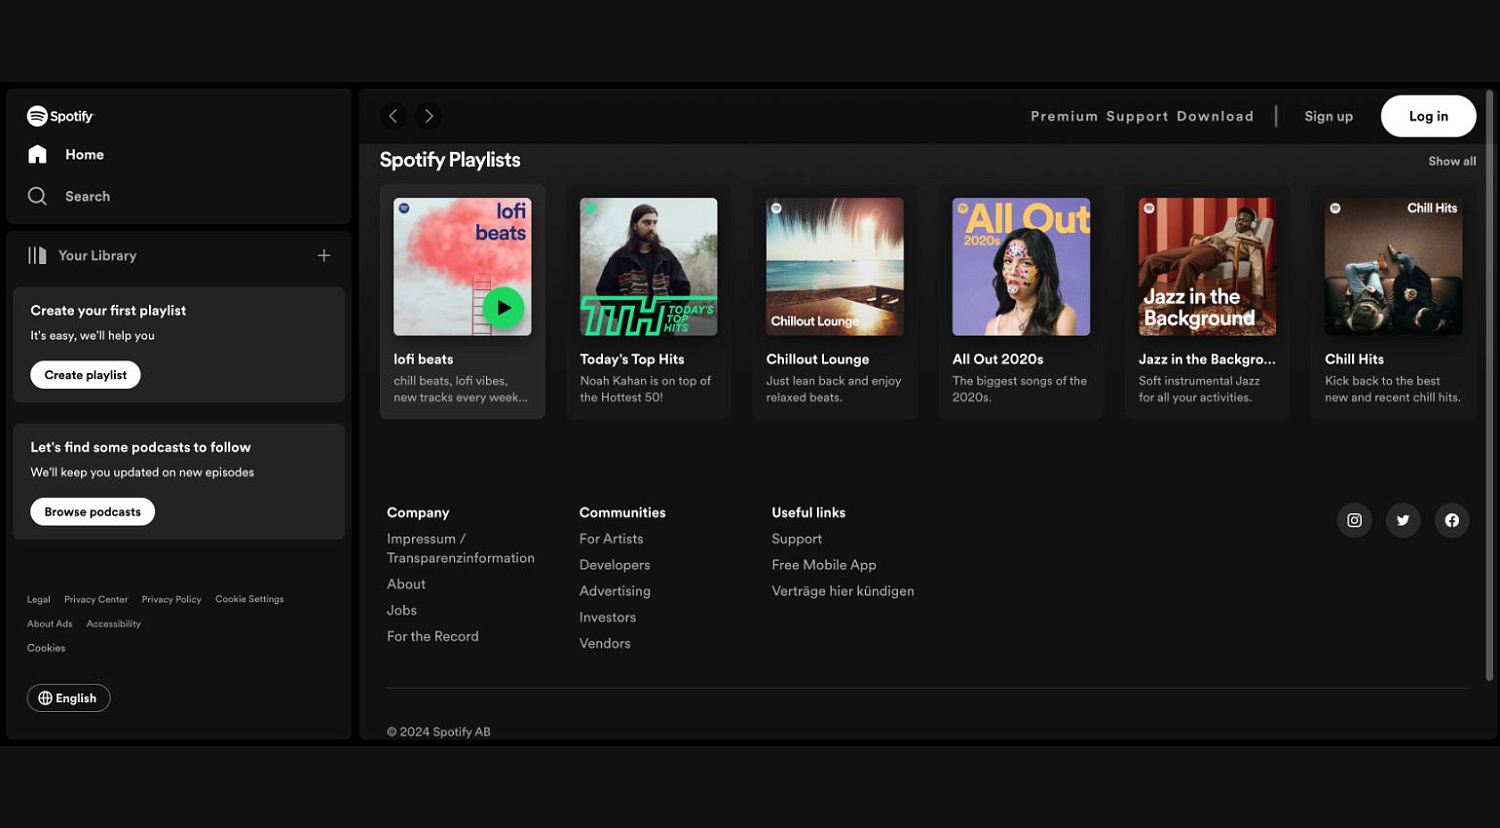Click the Log in button
The image size is (1500, 828).
[x=1428, y=116]
